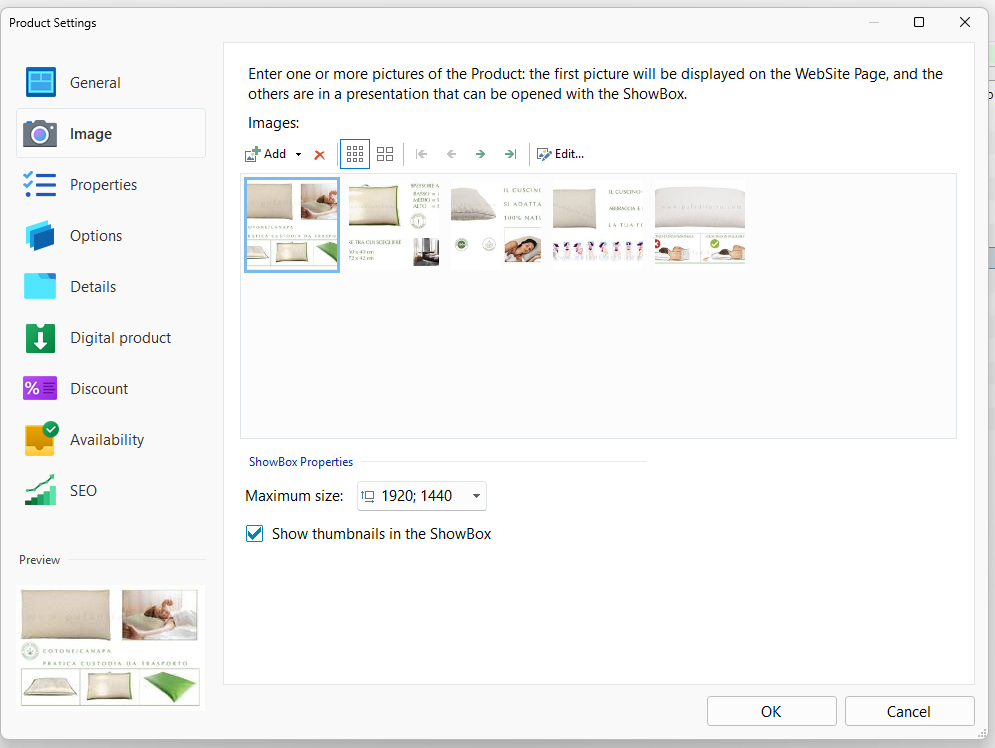Select the last pillow image thumbnail
The height and width of the screenshot is (748, 995).
[x=700, y=225]
